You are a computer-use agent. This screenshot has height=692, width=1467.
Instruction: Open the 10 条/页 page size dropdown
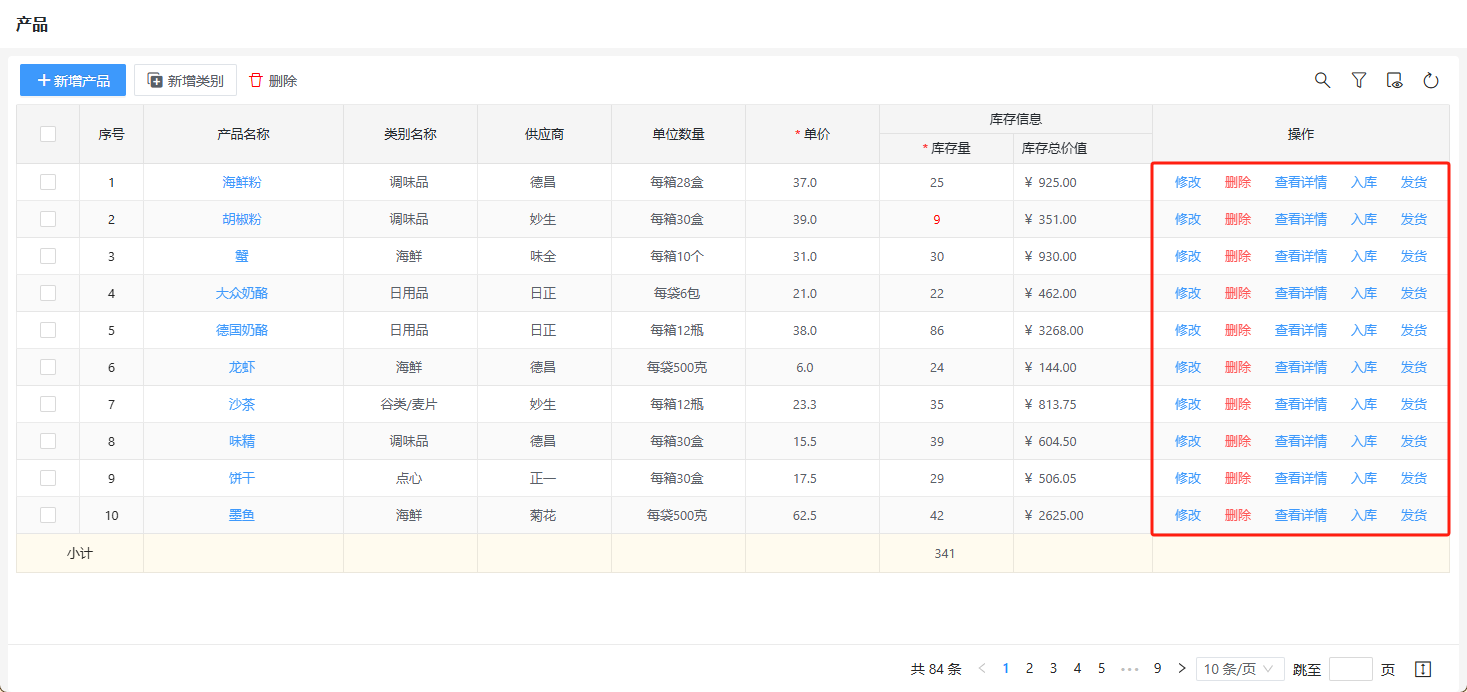[x=1240, y=669]
